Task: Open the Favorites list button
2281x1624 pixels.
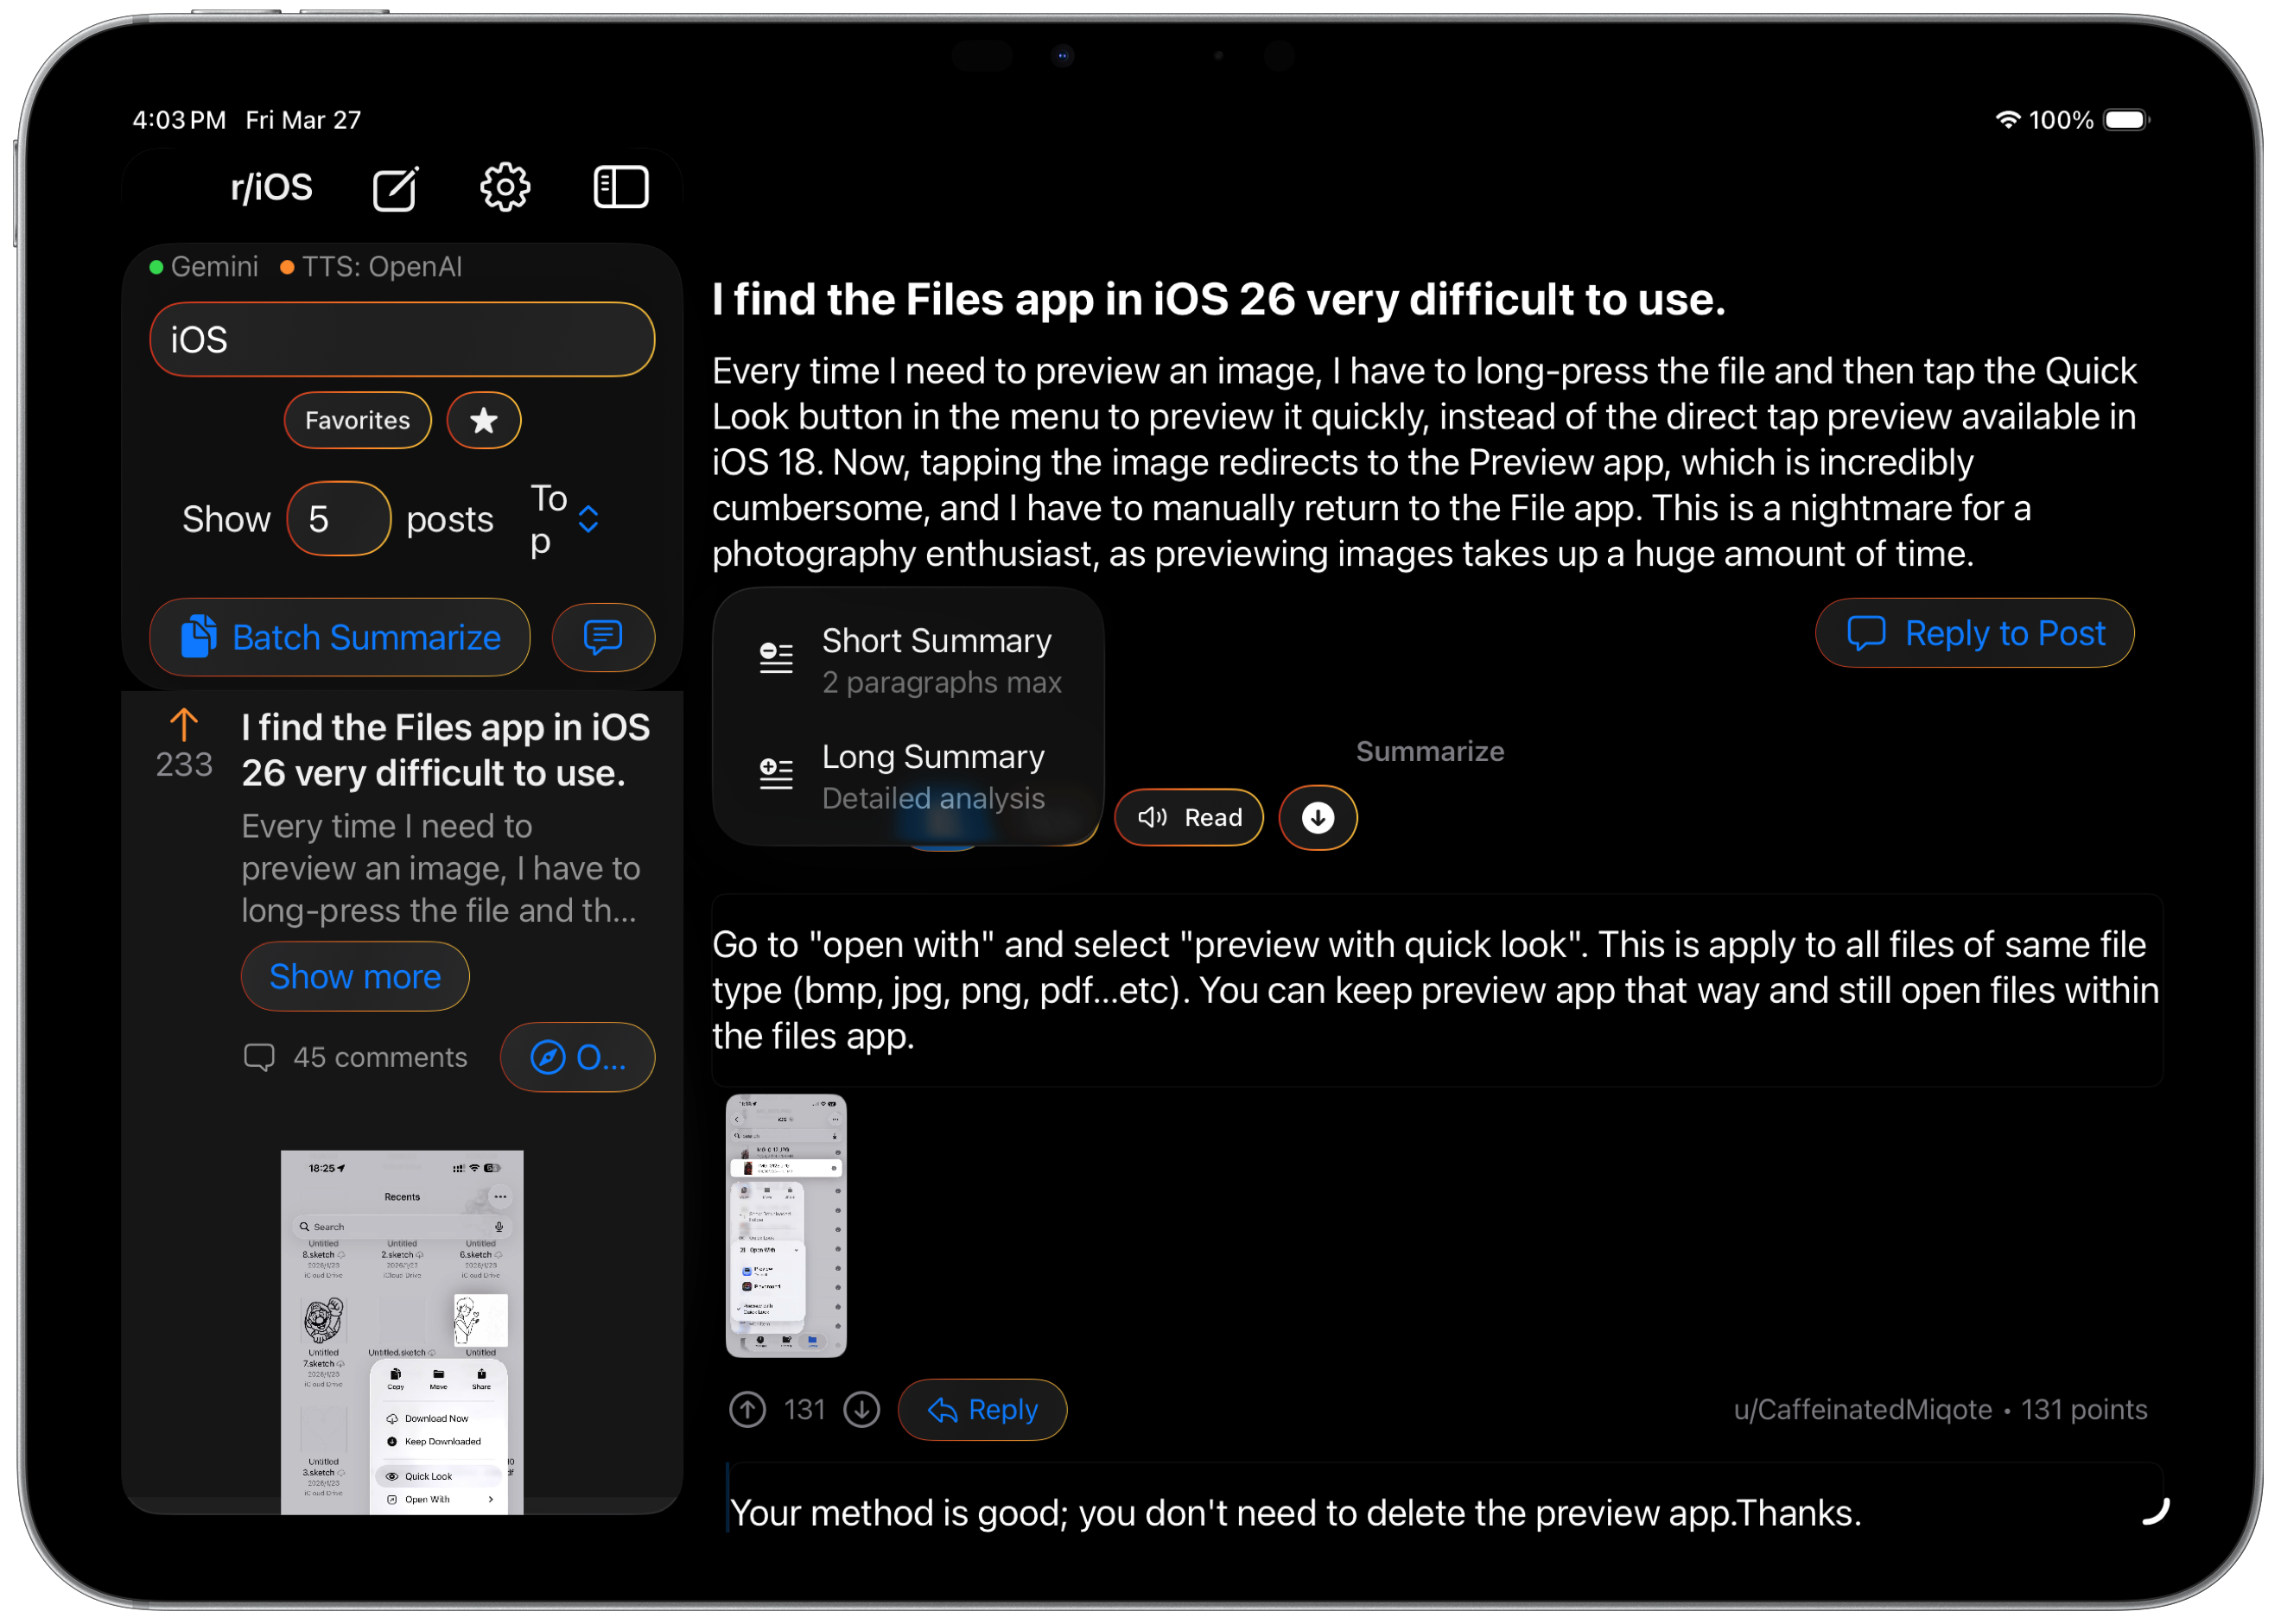Action: tap(357, 420)
